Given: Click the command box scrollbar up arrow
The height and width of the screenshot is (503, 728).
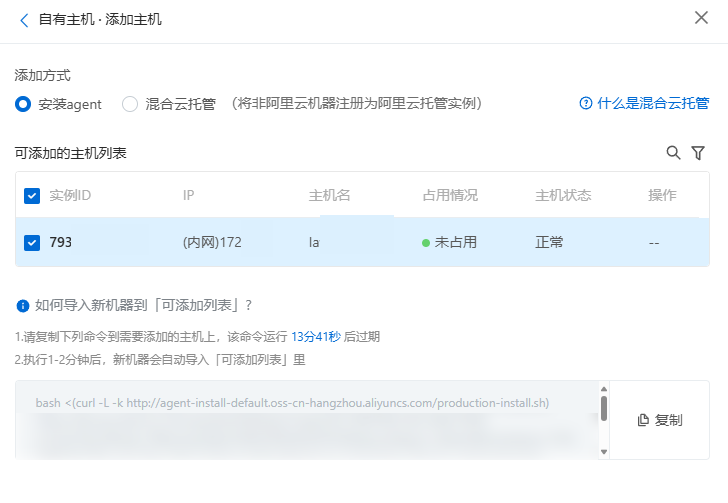Looking at the screenshot, I should click(x=604, y=389).
